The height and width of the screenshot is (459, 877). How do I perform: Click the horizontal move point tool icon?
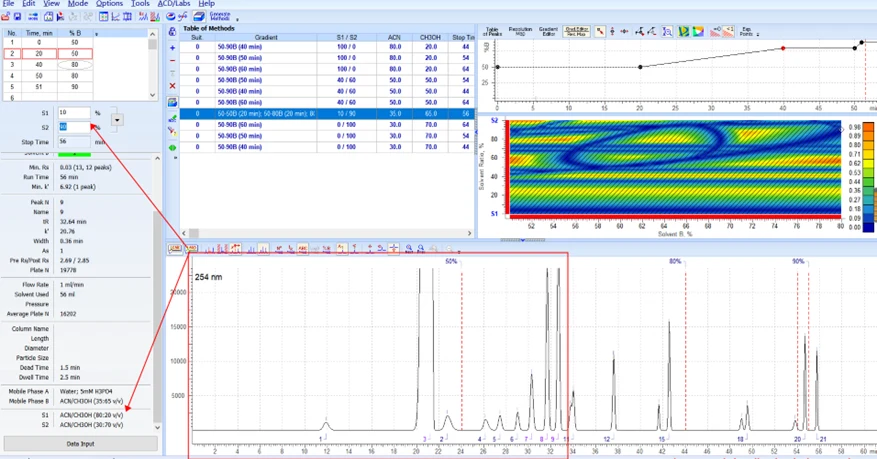click(624, 32)
